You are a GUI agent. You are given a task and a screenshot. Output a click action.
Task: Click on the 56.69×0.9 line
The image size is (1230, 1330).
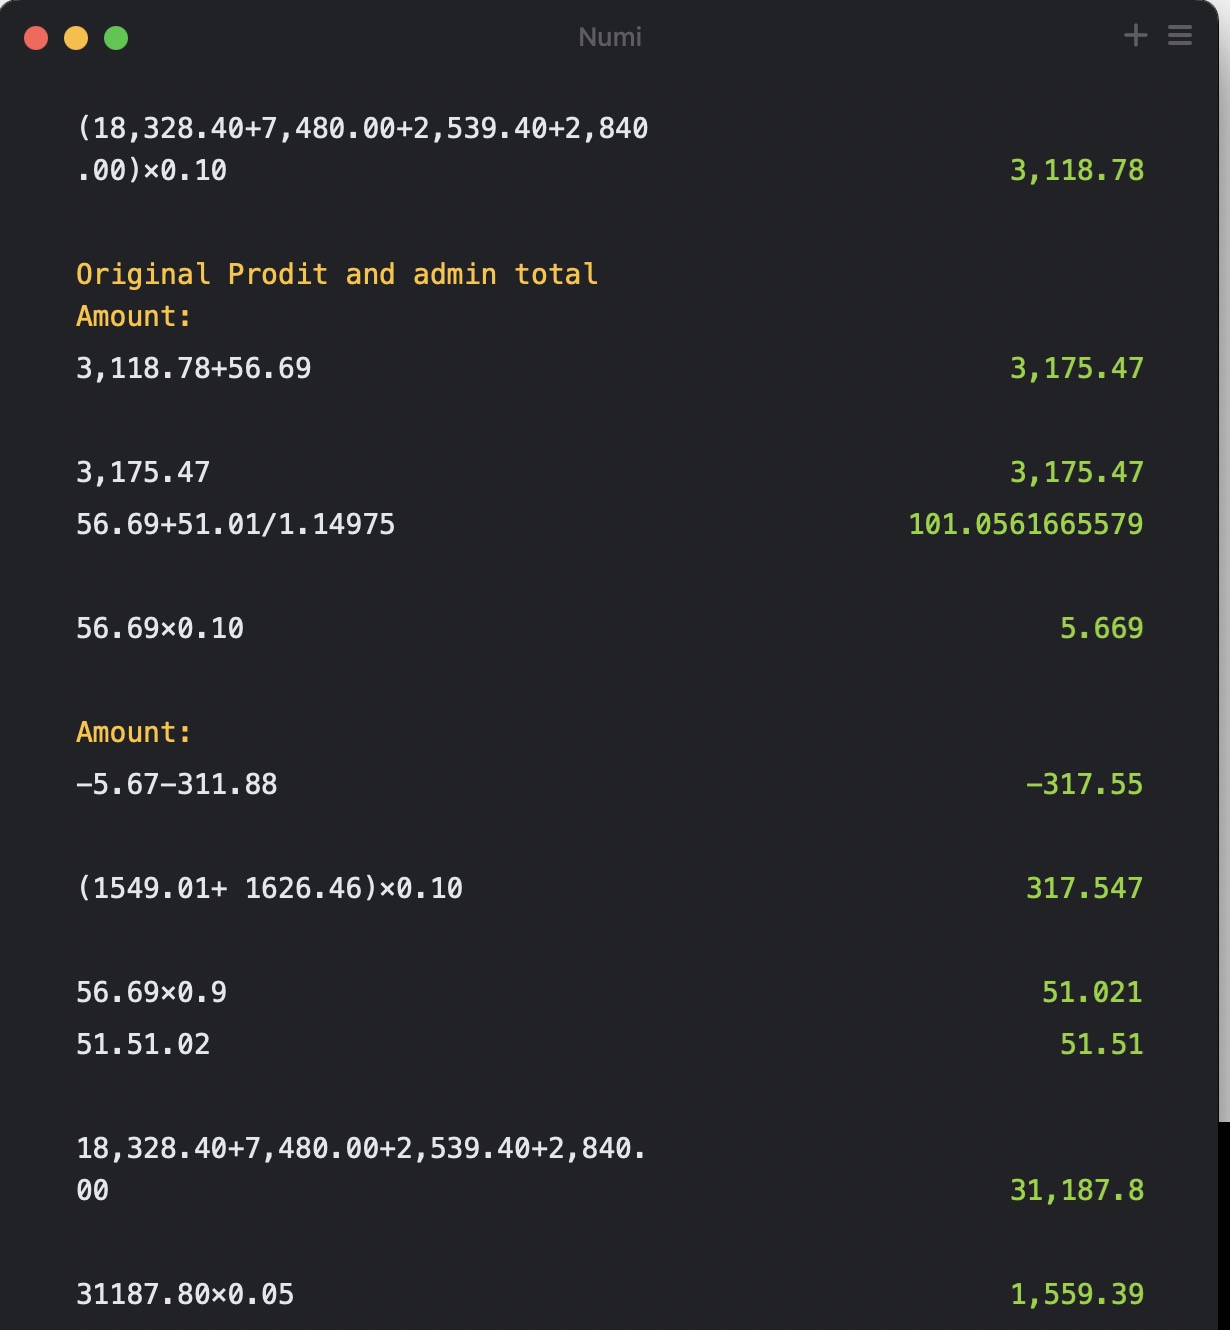pos(152,992)
